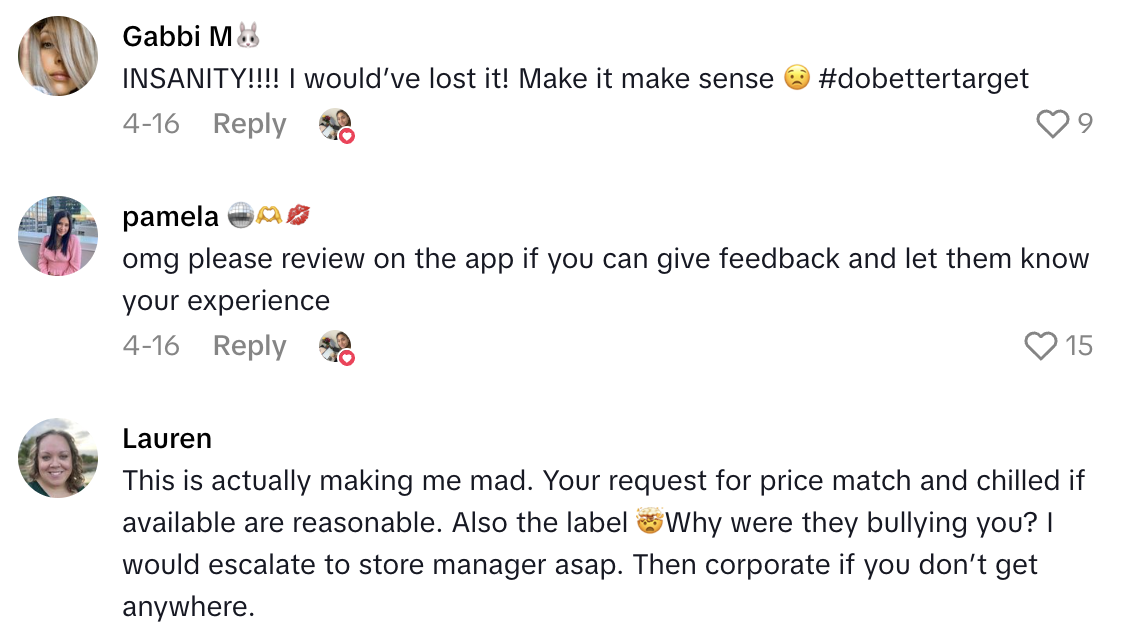Click the 4-16 date on Gabbi M's comment
The width and height of the screenshot is (1124, 630).
151,123
